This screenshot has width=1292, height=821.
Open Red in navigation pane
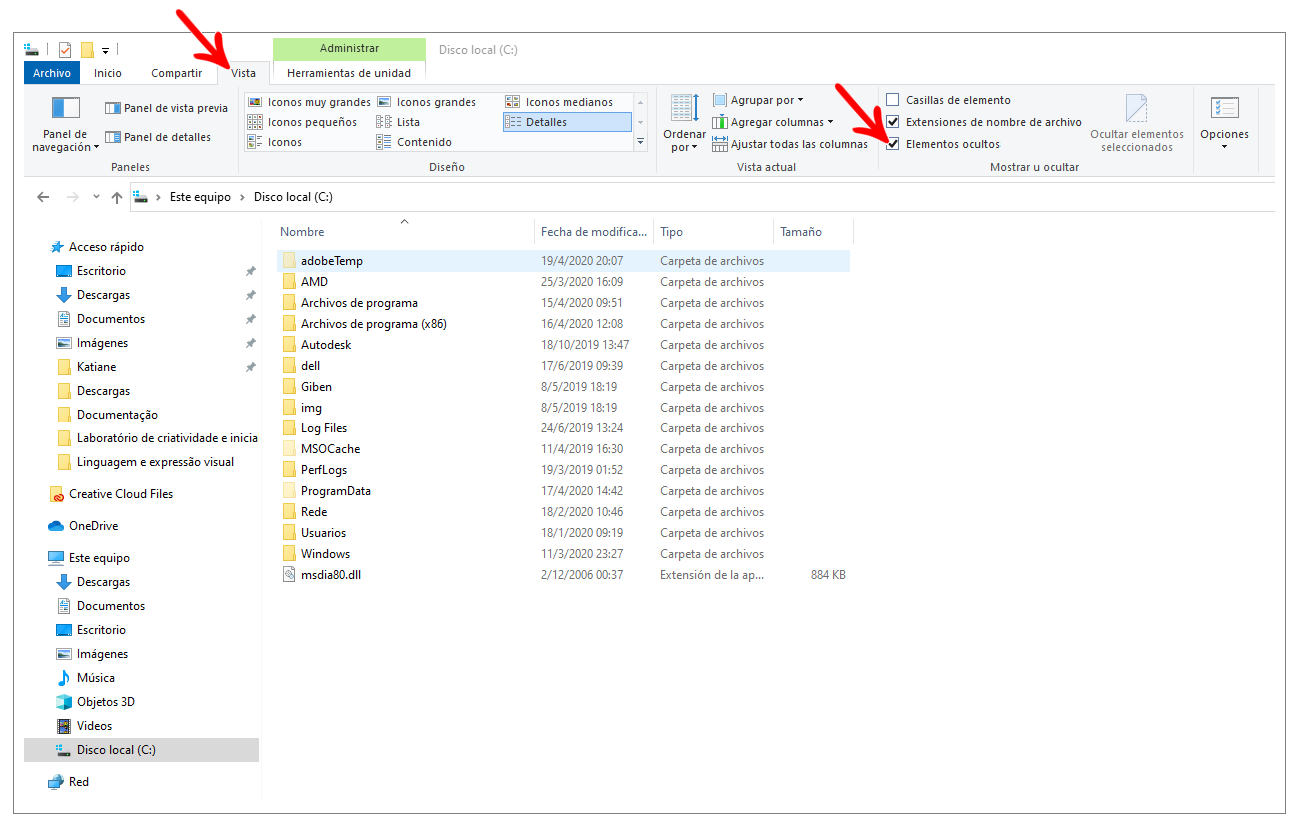coord(79,782)
